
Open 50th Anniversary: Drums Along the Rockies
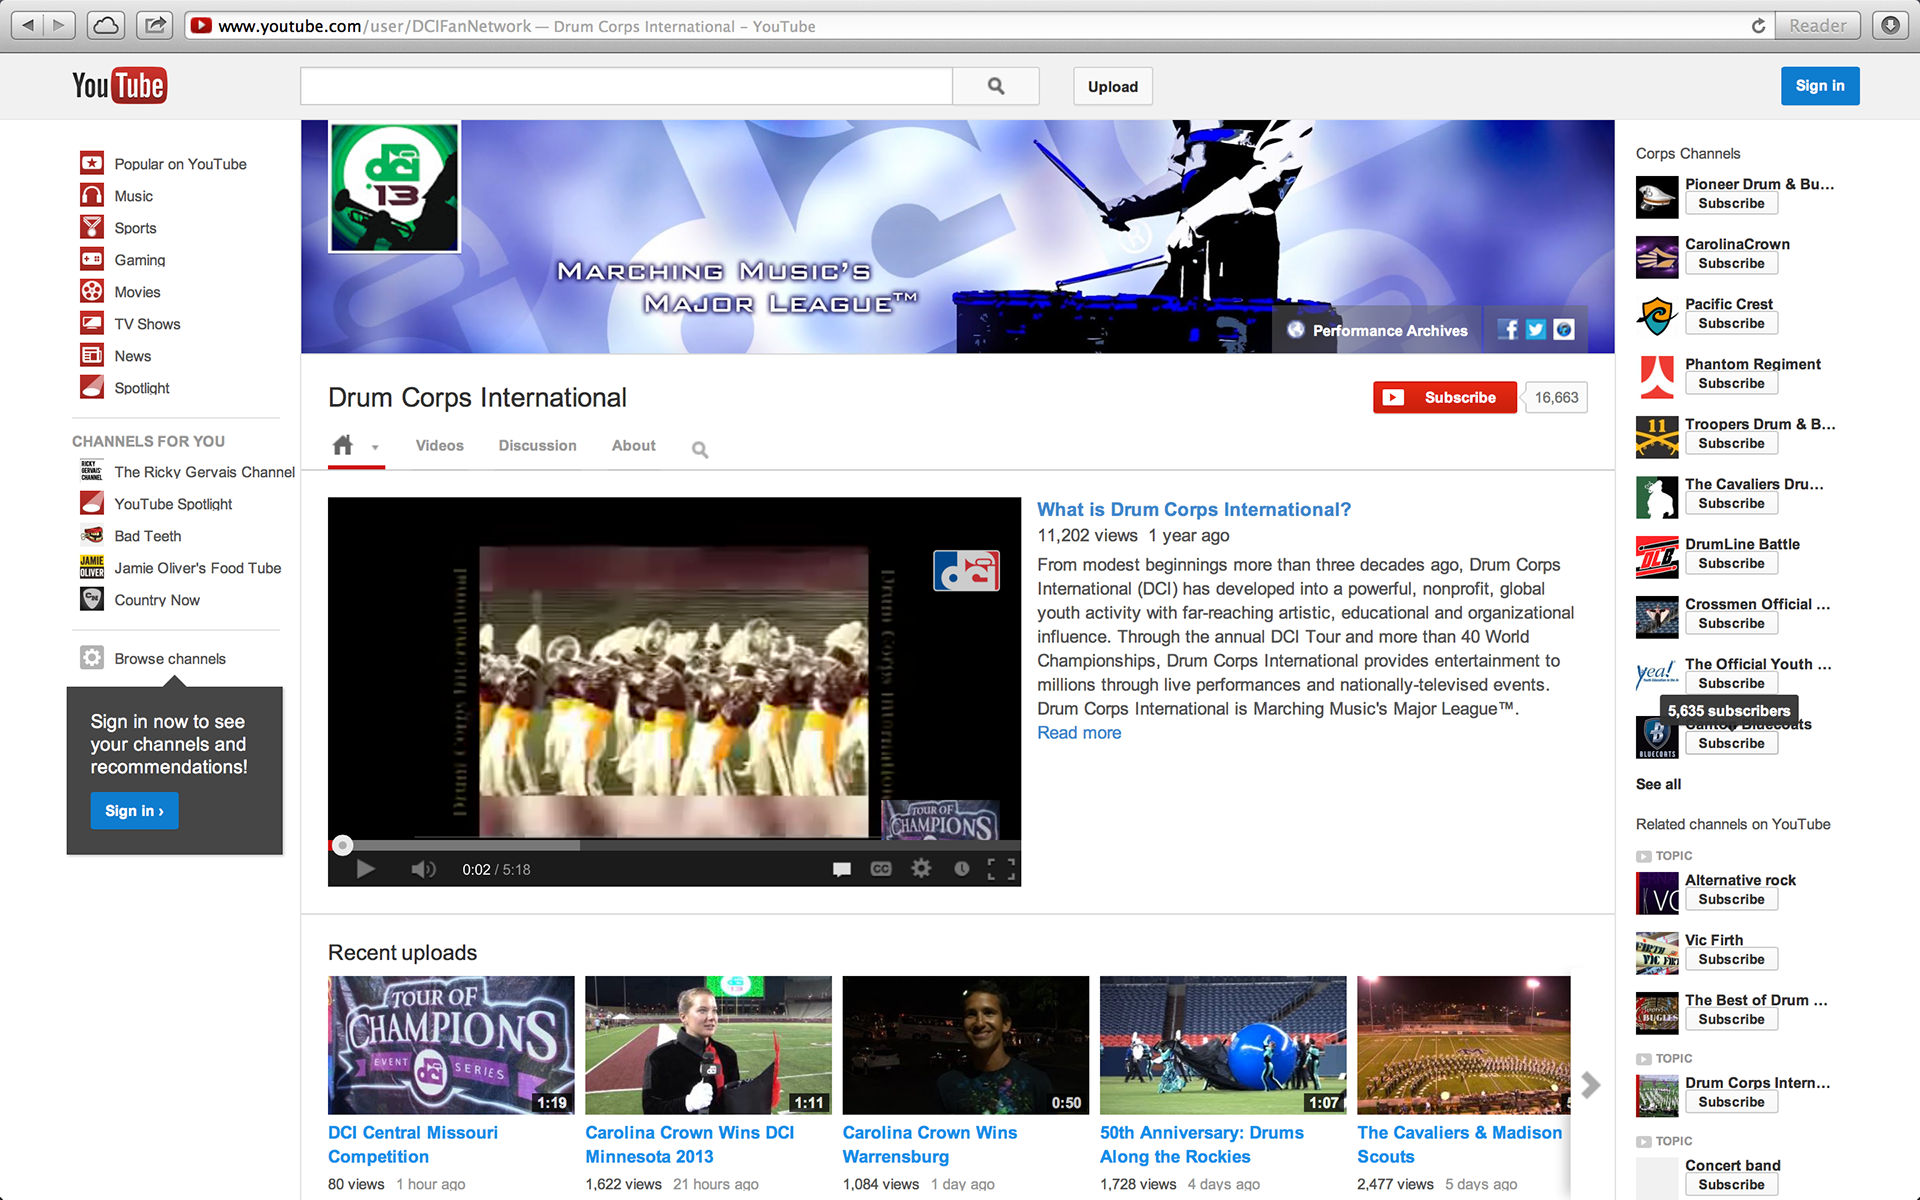pyautogui.click(x=1202, y=1144)
